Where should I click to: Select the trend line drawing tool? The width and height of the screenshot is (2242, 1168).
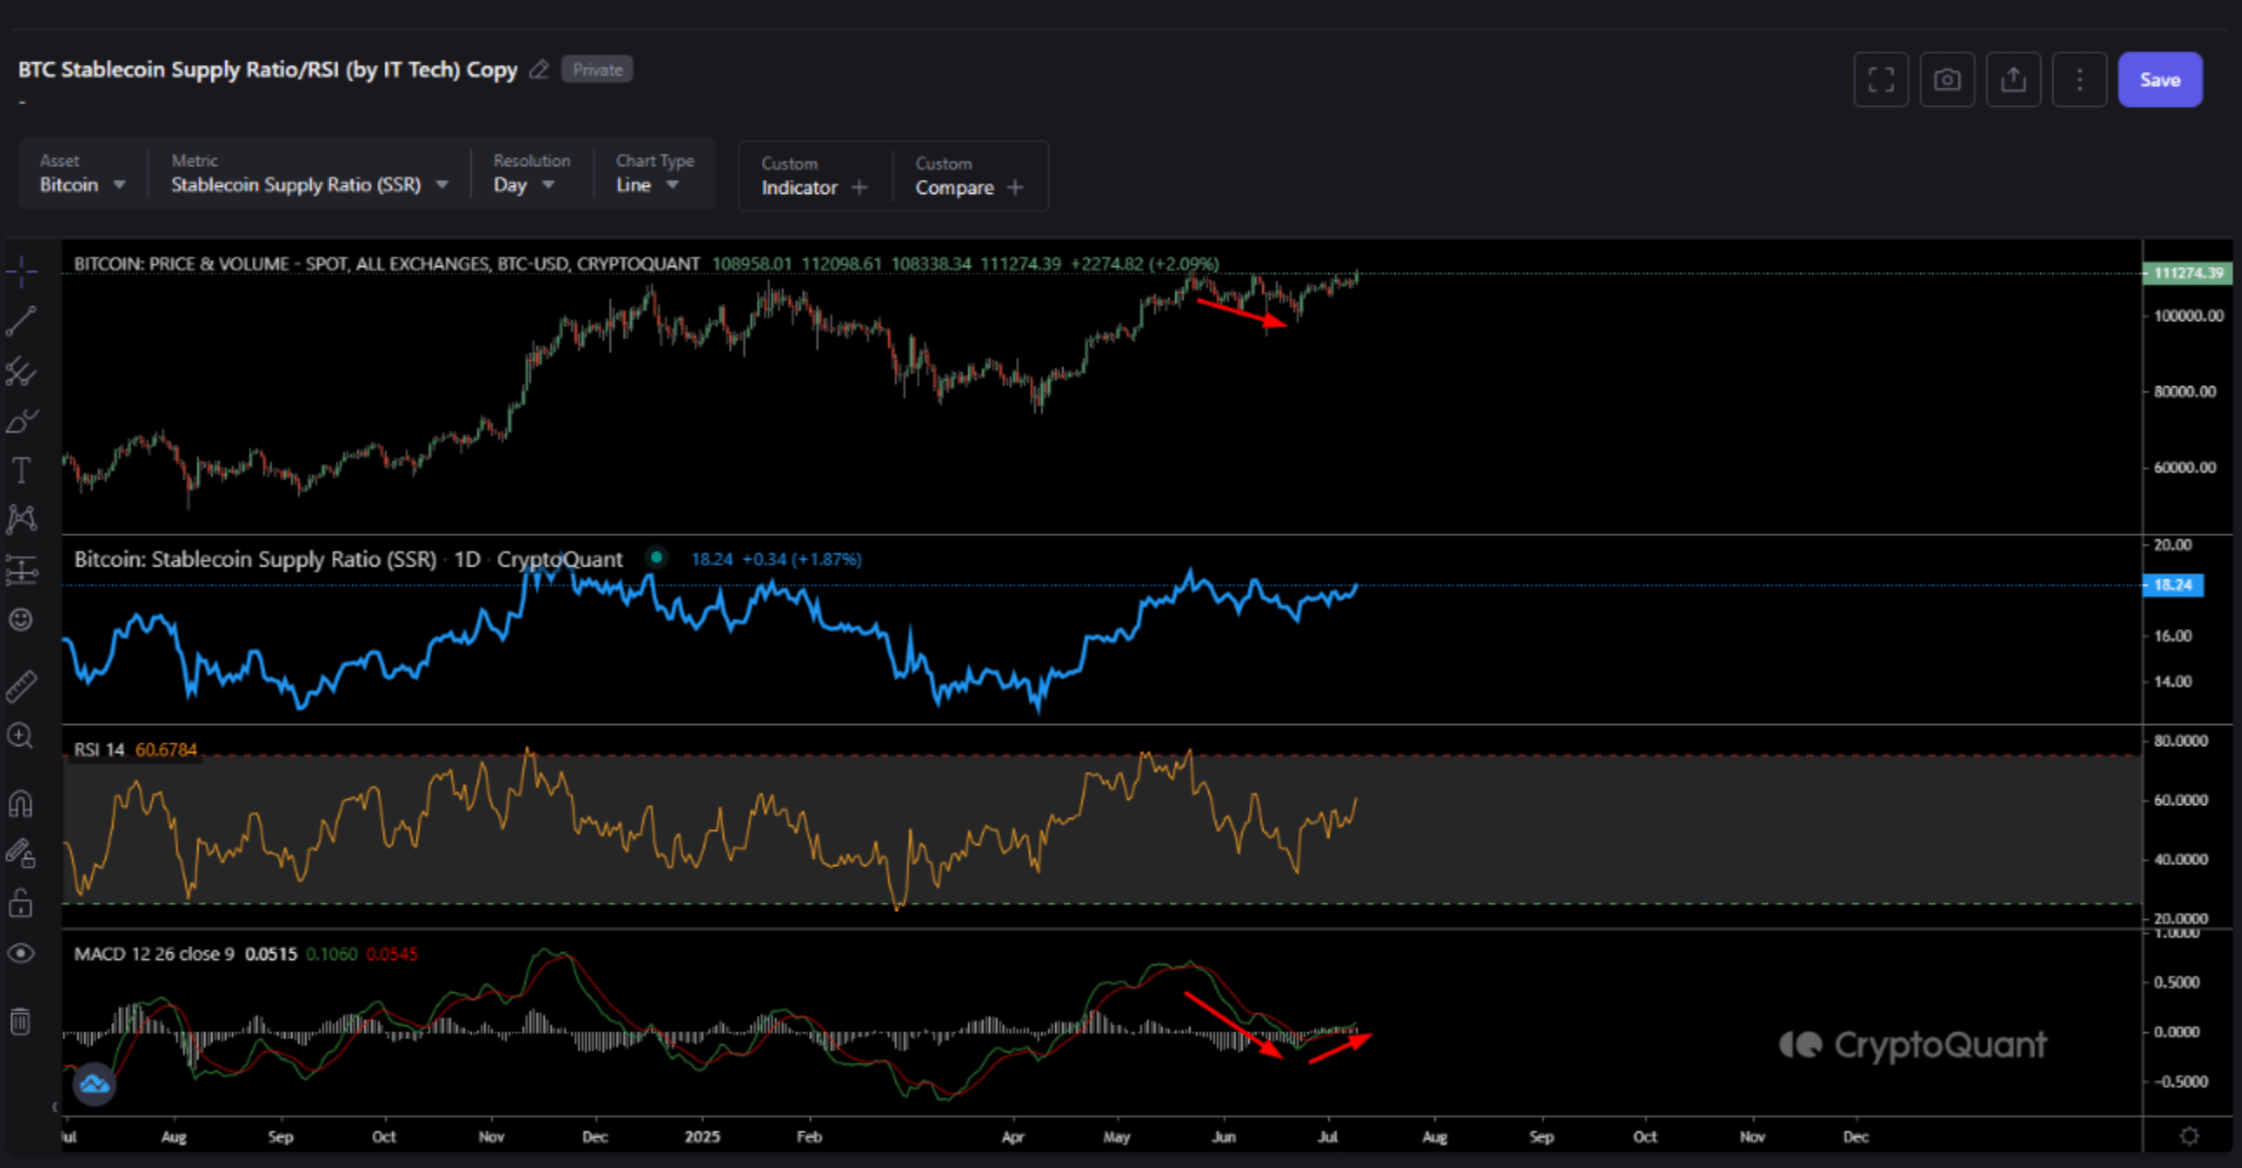pyautogui.click(x=21, y=321)
